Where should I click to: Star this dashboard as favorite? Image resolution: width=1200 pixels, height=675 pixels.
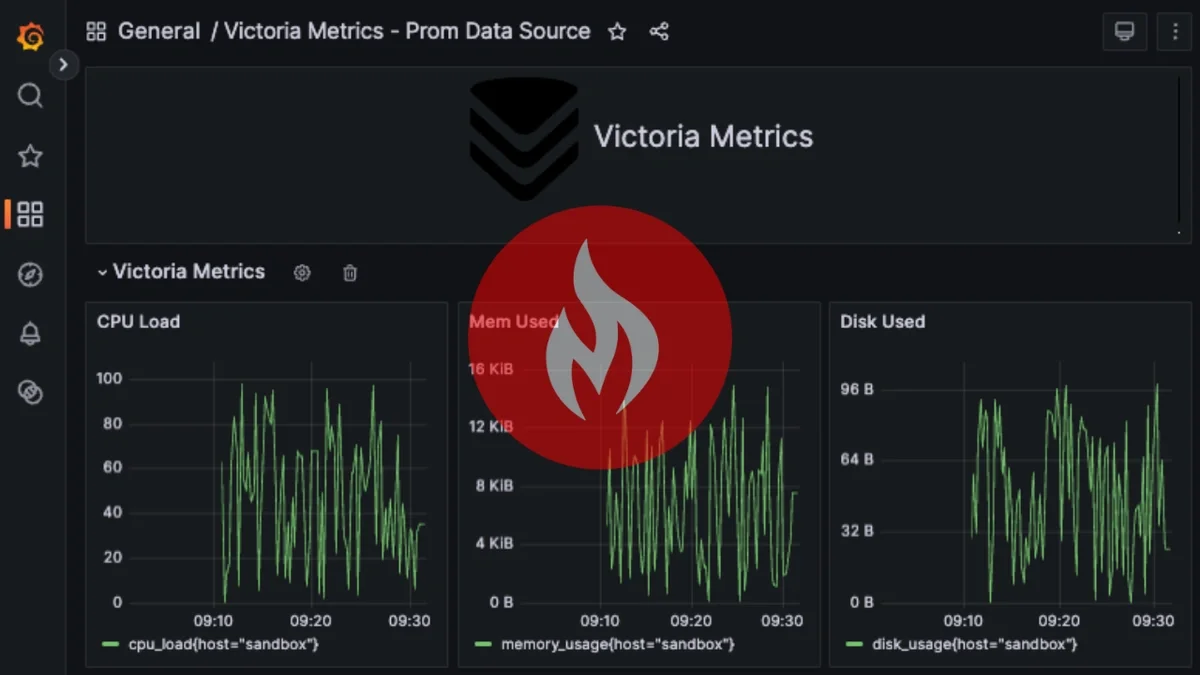point(617,32)
